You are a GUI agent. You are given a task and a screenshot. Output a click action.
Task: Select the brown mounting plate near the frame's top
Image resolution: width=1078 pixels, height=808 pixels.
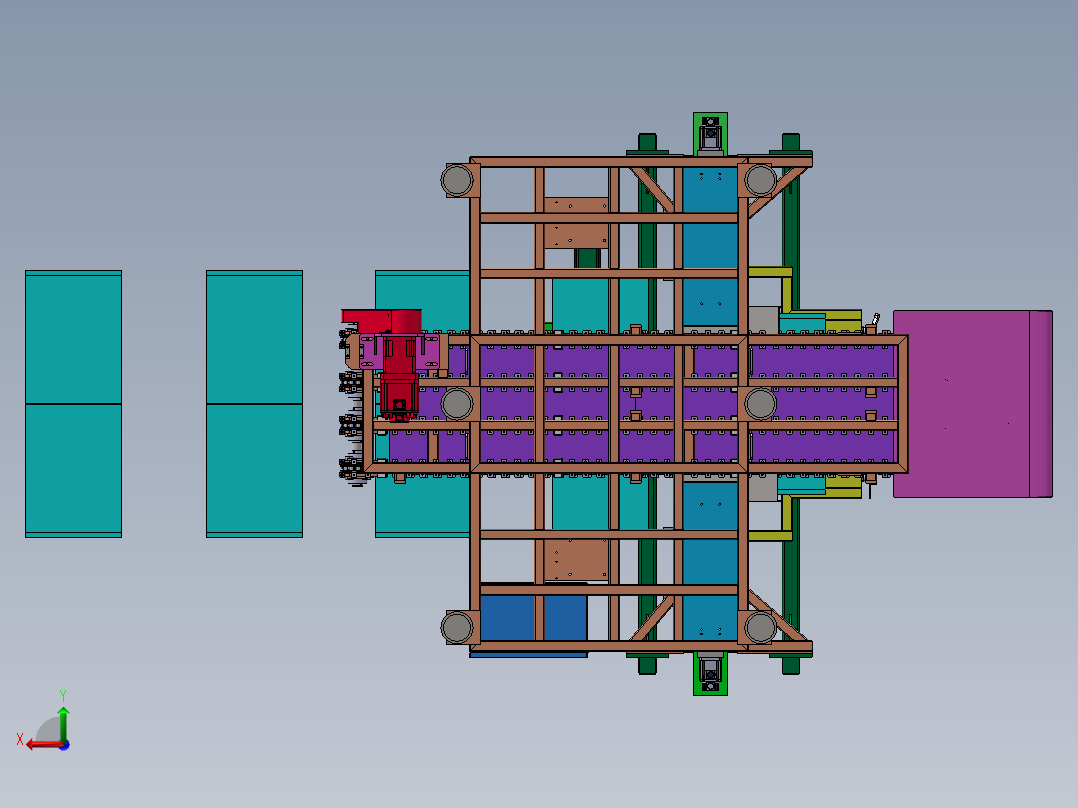[576, 223]
